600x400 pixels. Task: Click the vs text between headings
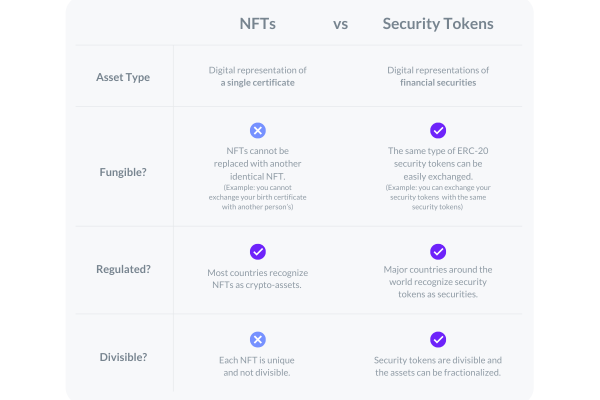coord(340,24)
